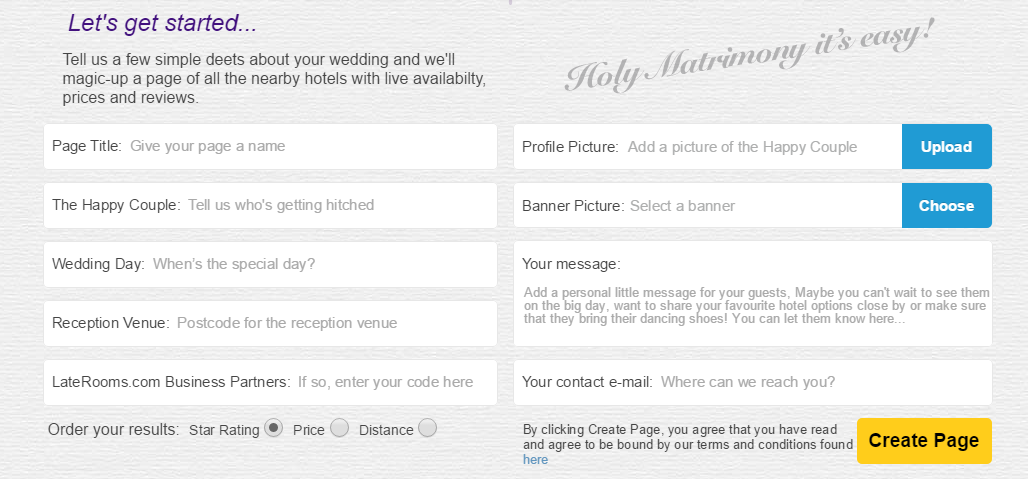Click the Profile Picture text field
Screen dimensions: 1028x479
[708, 147]
